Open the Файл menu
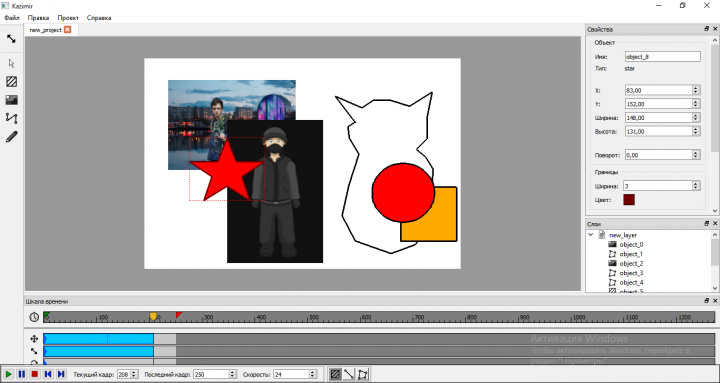This screenshot has width=720, height=383. coord(12,18)
